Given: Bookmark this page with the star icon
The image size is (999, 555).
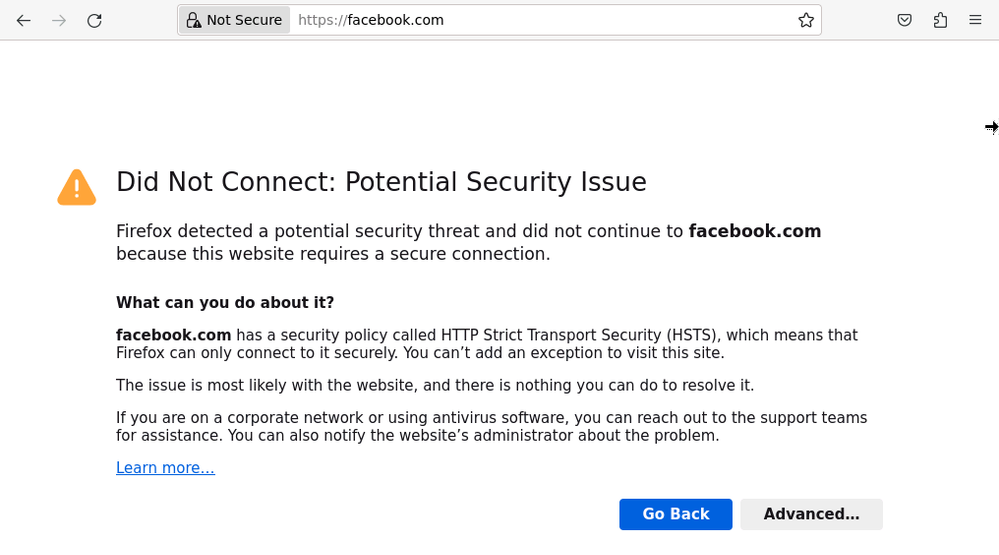Looking at the screenshot, I should 806,20.
